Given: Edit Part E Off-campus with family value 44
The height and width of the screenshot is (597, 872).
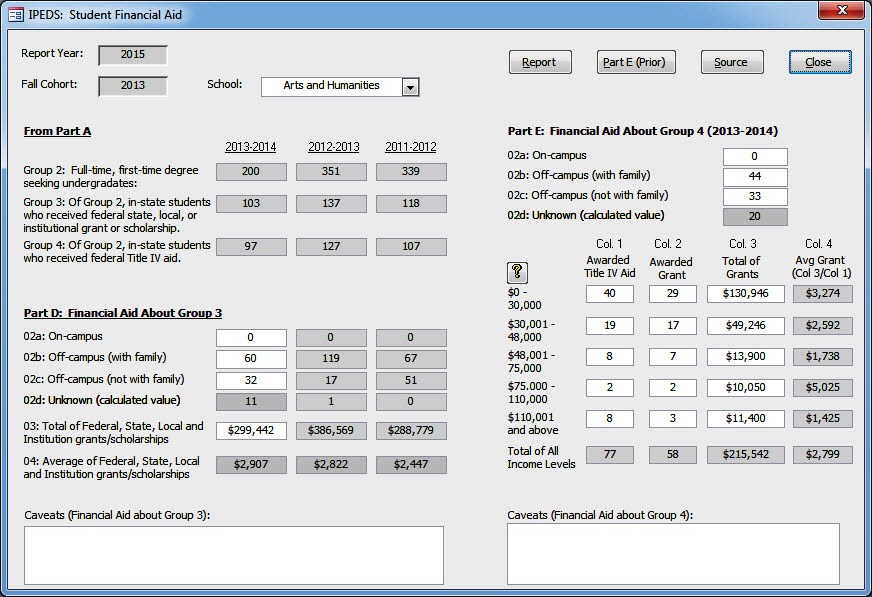Looking at the screenshot, I should pyautogui.click(x=755, y=177).
